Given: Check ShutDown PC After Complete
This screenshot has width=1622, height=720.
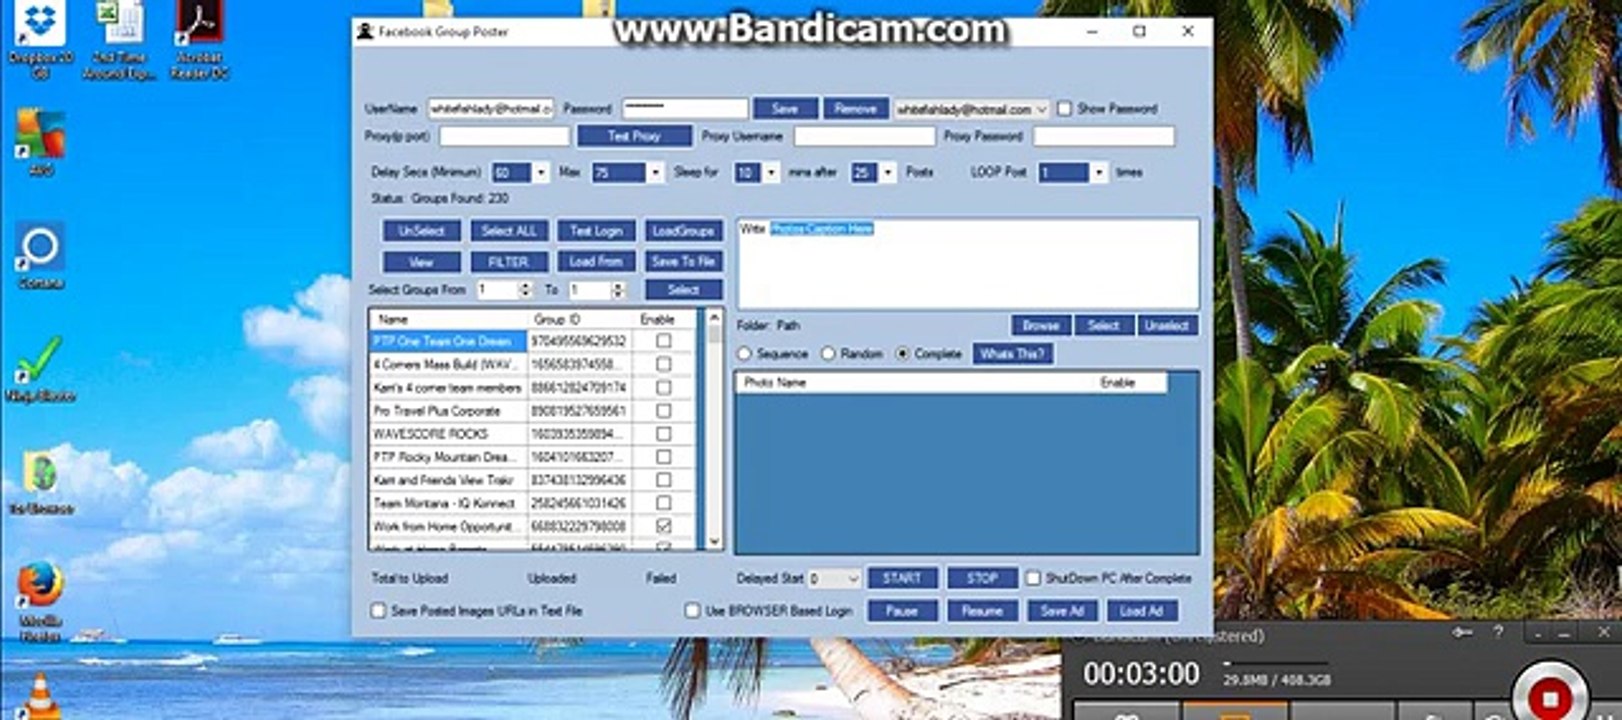Looking at the screenshot, I should tap(1033, 578).
